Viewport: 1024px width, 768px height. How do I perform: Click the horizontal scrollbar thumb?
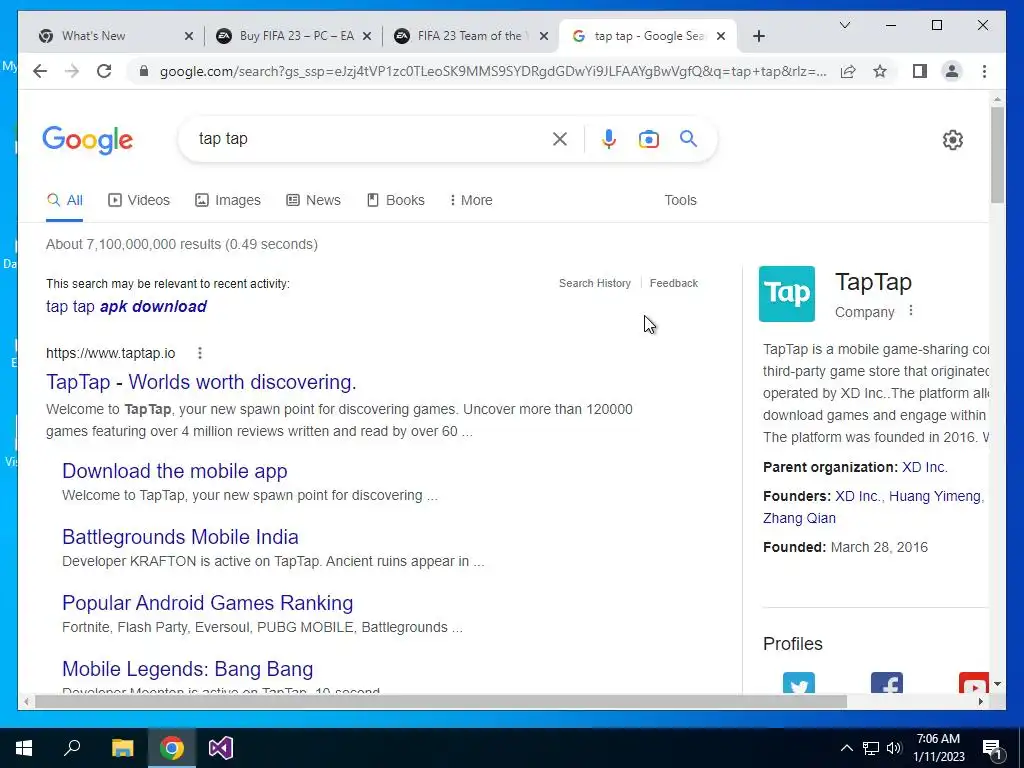[x=441, y=702]
